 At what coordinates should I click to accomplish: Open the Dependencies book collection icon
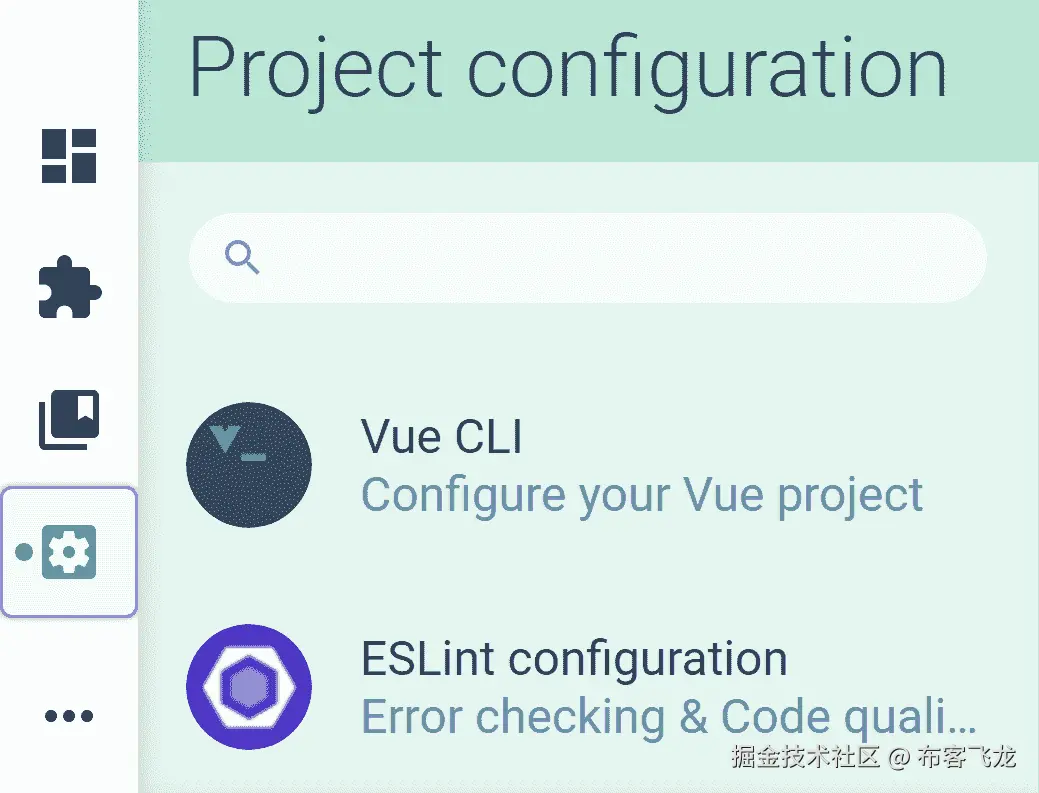coord(69,419)
